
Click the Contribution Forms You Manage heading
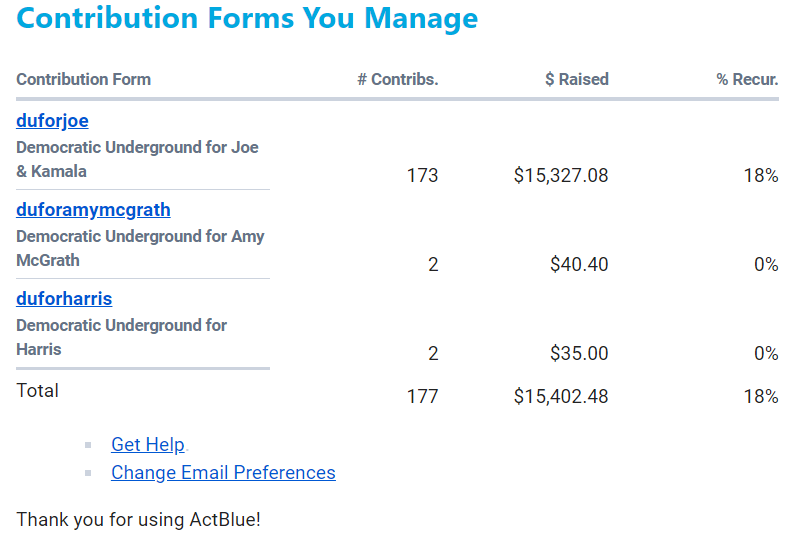coord(247,19)
